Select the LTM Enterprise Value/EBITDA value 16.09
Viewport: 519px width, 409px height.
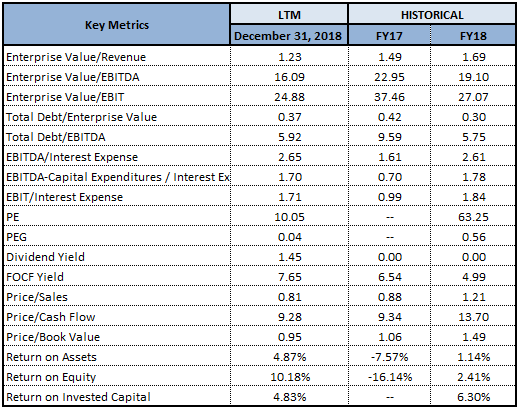point(289,77)
